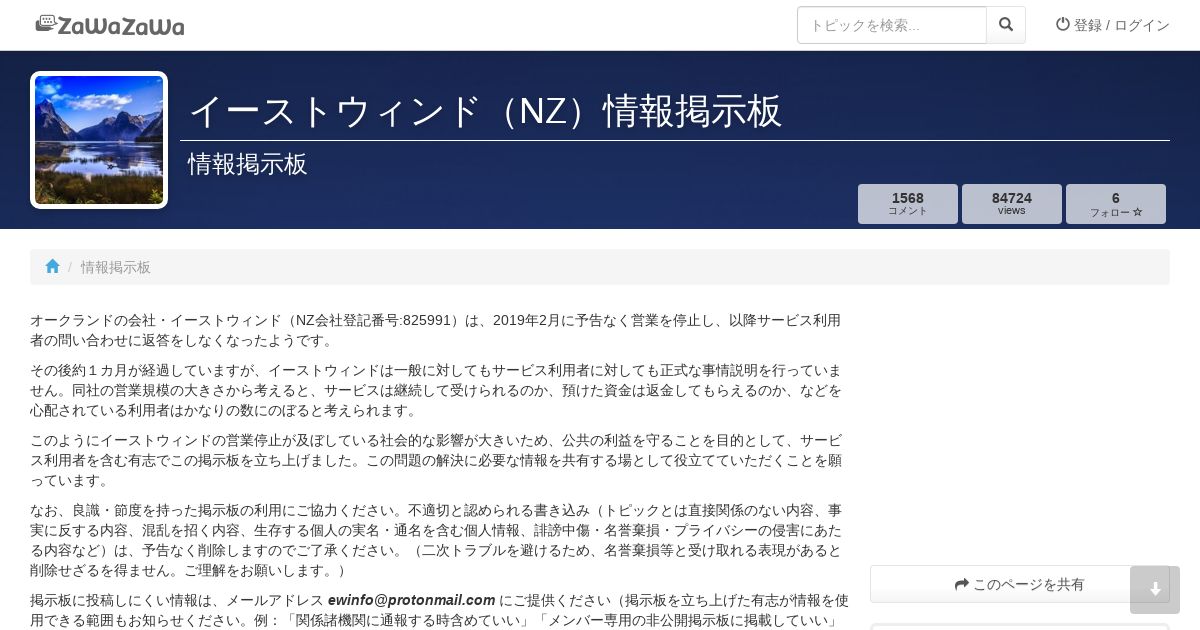Viewport: 1200px width, 630px height.
Task: Share the page with このページを共有 button
Action: click(1020, 584)
